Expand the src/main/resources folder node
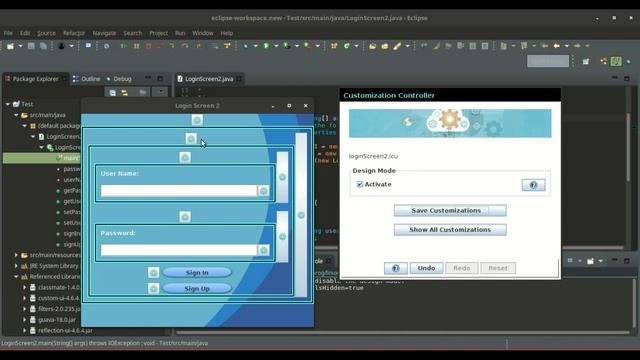Viewport: 640px width, 360px height. (16, 255)
